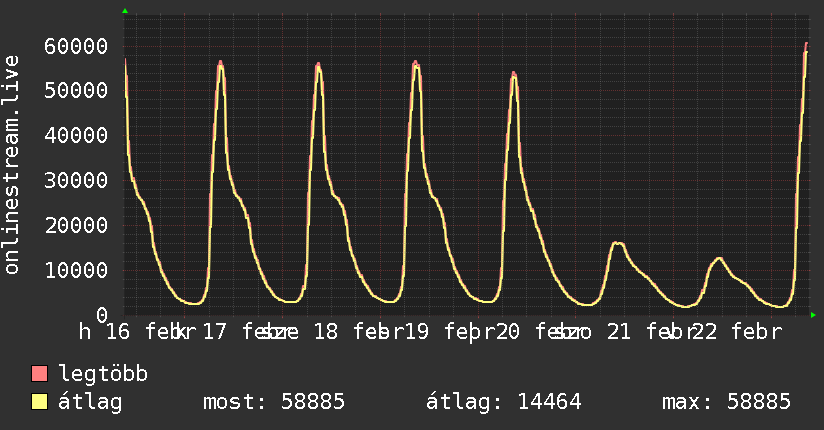Screen dimensions: 824x430
Task: Click the 0 label on the y-axis
Action: (x=101, y=315)
